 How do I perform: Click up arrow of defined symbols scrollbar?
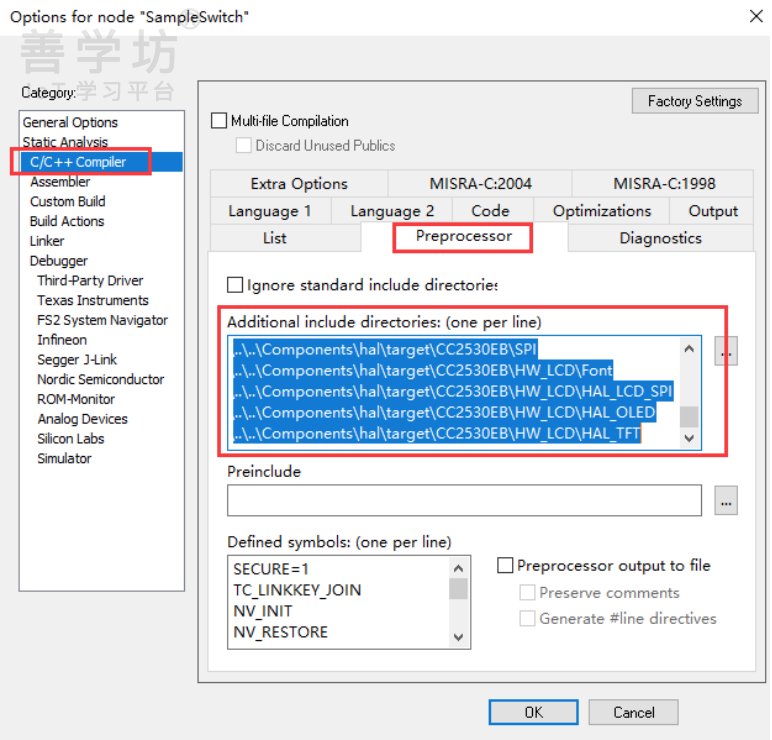(458, 569)
